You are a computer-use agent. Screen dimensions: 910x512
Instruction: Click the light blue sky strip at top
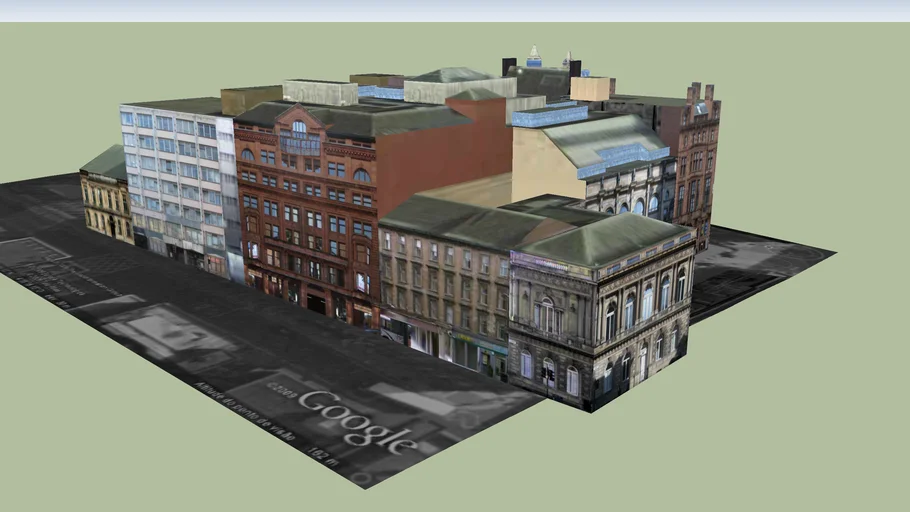pyautogui.click(x=455, y=10)
